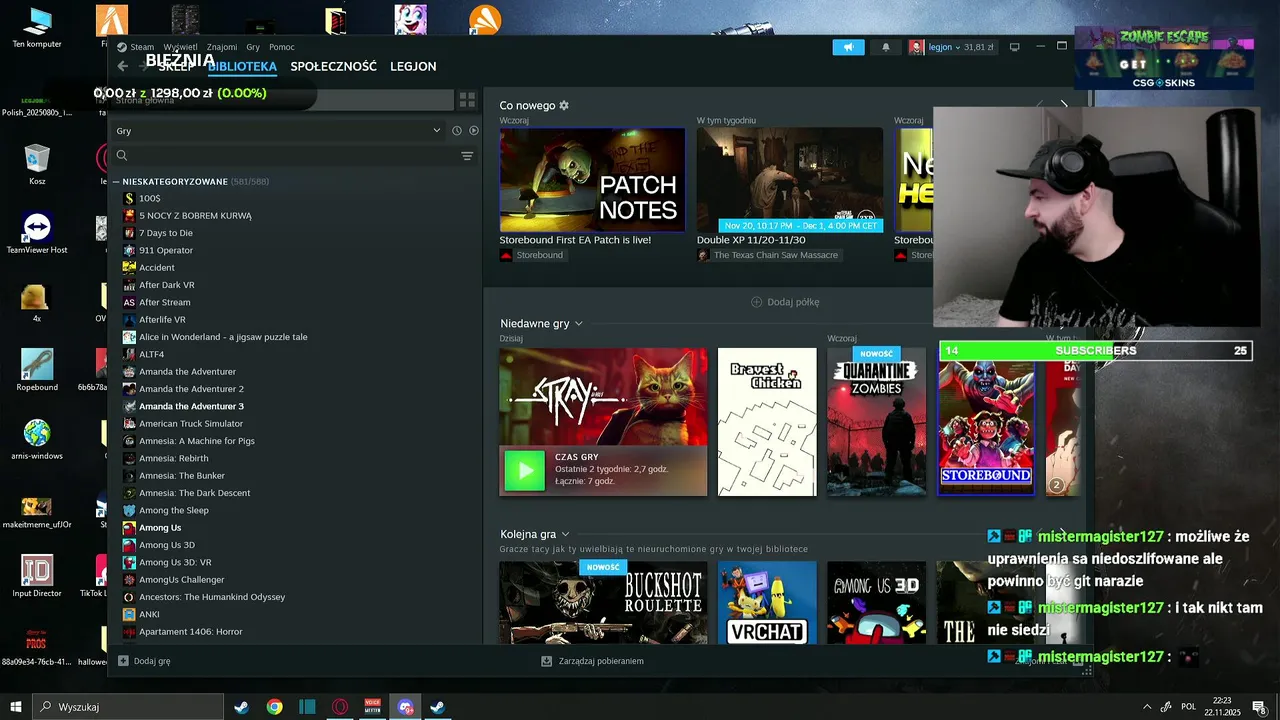Toggle library grid view icon

coord(467,100)
